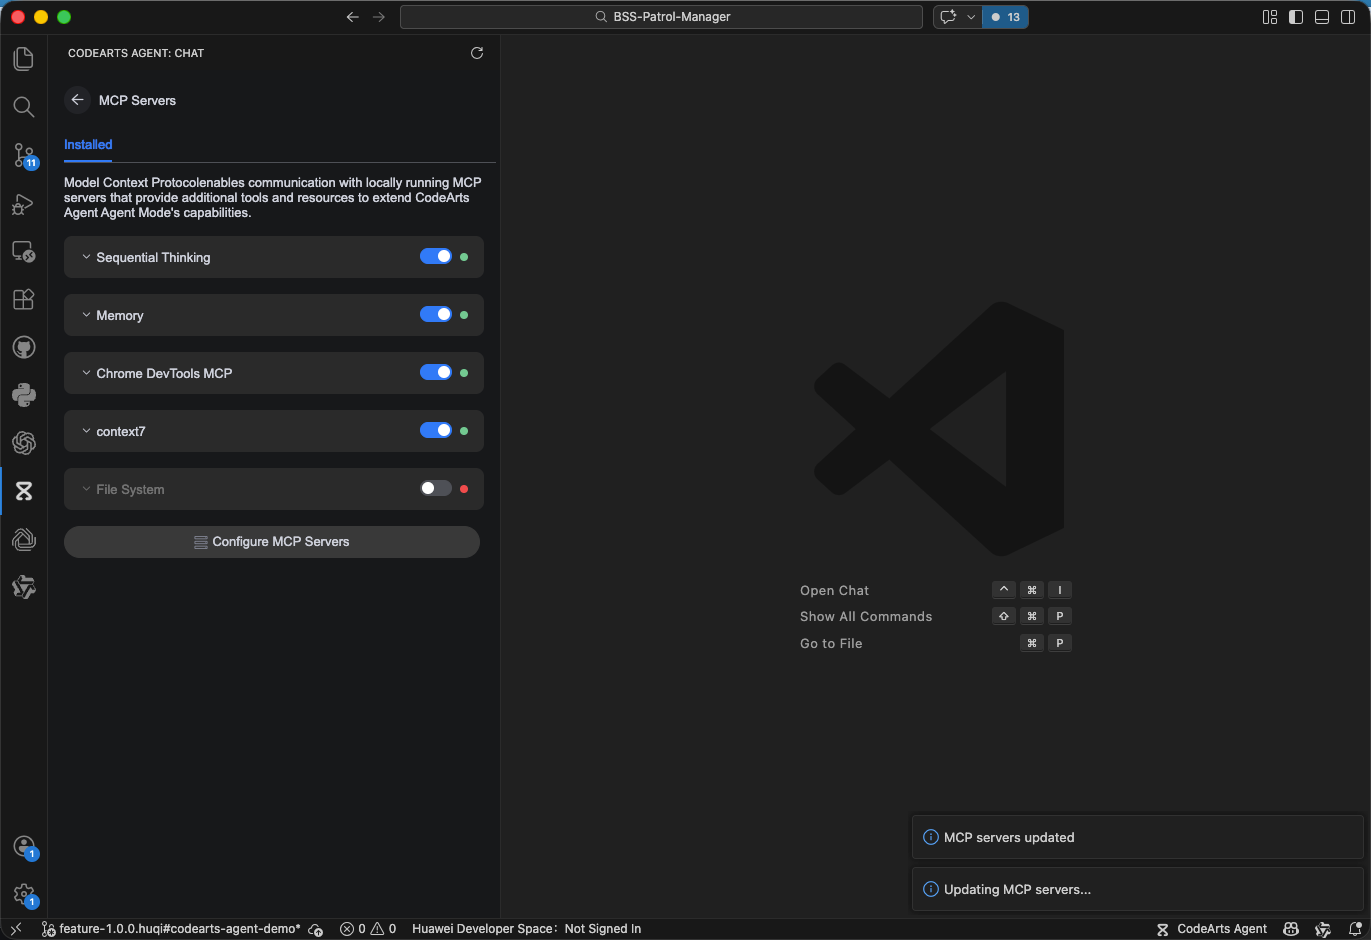
Task: Open the Search view in activity bar
Action: click(x=24, y=107)
